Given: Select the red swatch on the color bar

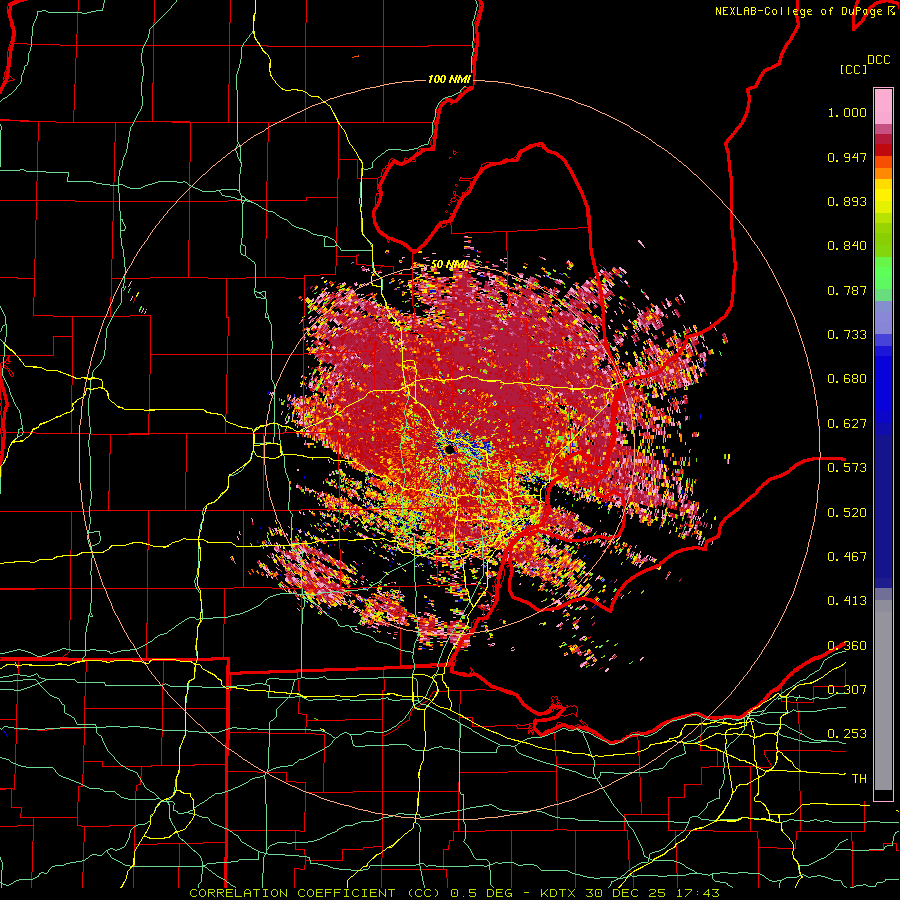Looking at the screenshot, I should [883, 150].
